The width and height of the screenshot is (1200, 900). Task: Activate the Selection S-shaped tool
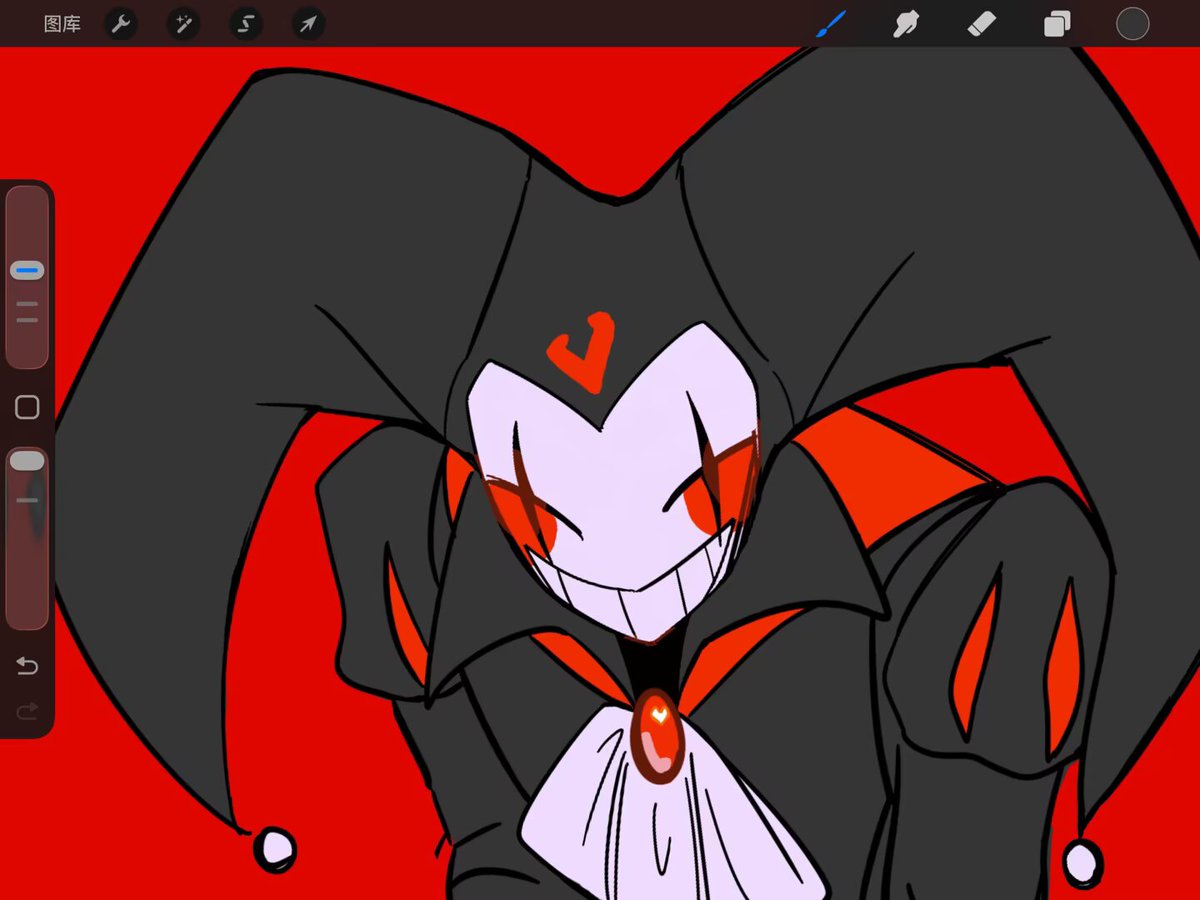coord(246,24)
